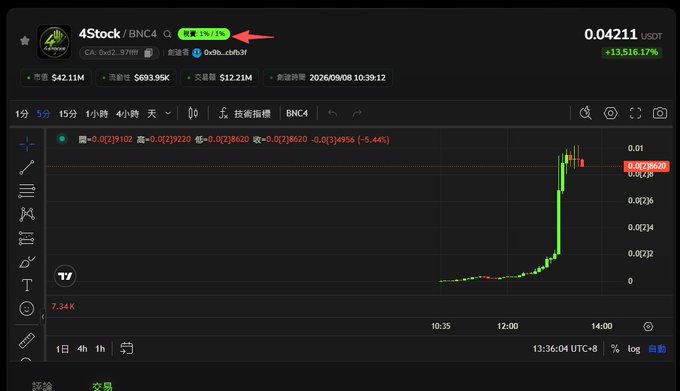
Task: Copy the contract address with copy icon
Action: [148, 52]
